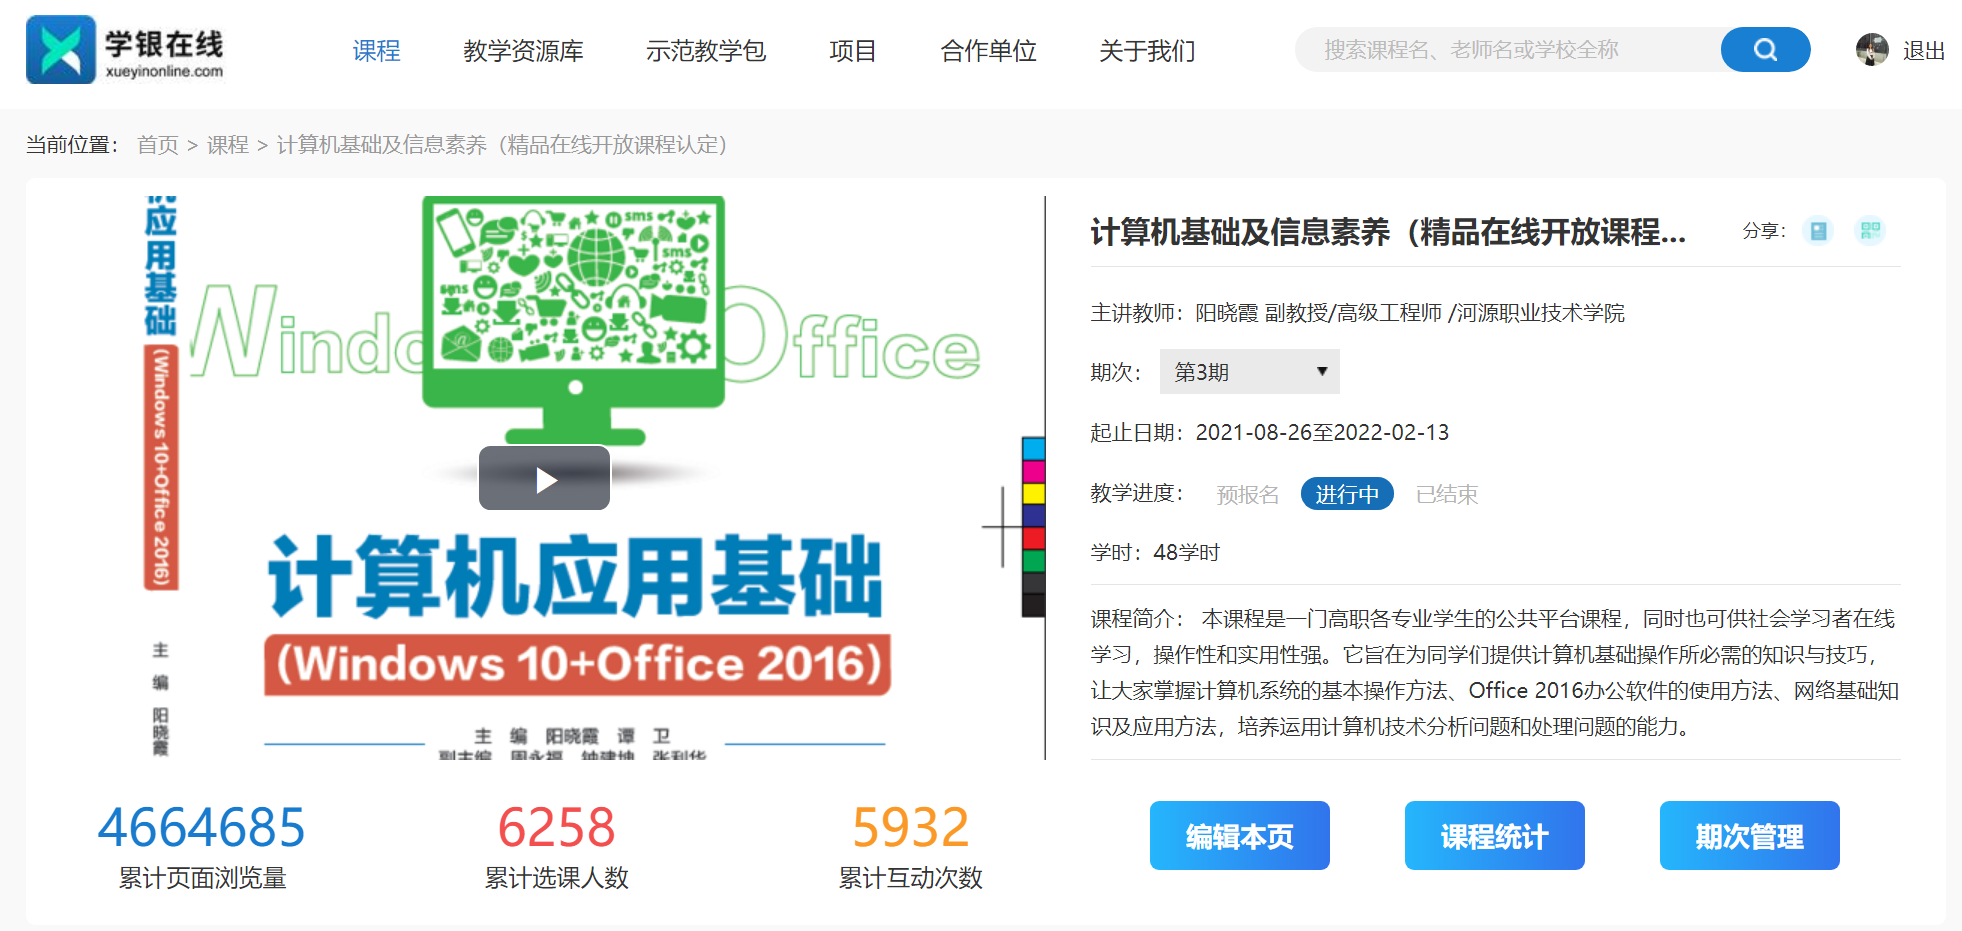Click the 累计选课人数 label
The image size is (1962, 931).
pos(556,878)
